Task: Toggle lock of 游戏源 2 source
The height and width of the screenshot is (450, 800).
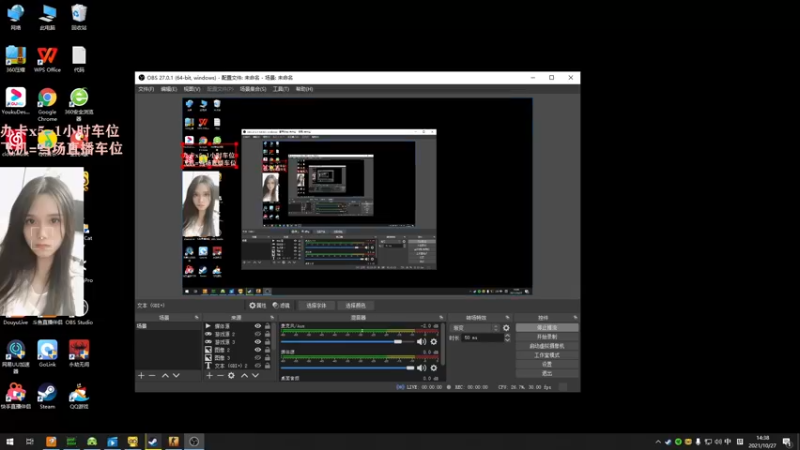Action: (x=267, y=334)
